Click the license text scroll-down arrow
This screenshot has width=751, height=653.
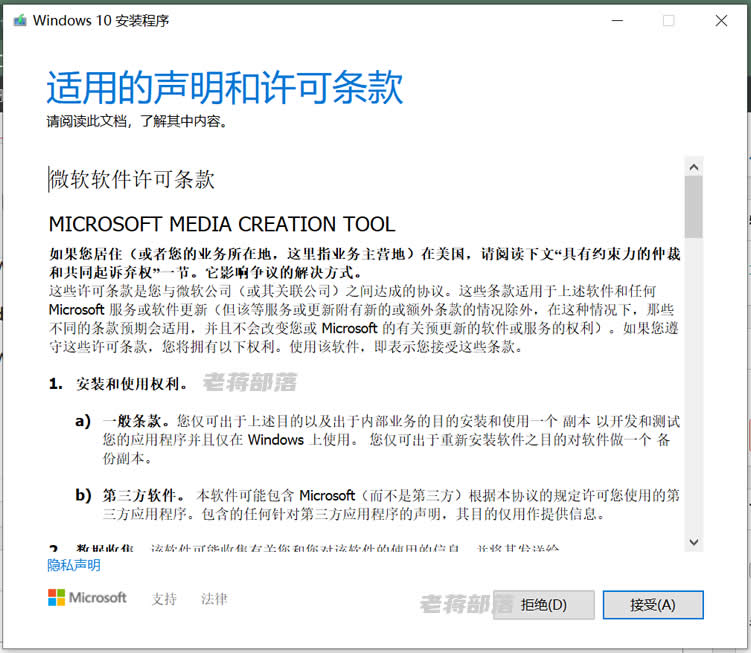pyautogui.click(x=694, y=542)
